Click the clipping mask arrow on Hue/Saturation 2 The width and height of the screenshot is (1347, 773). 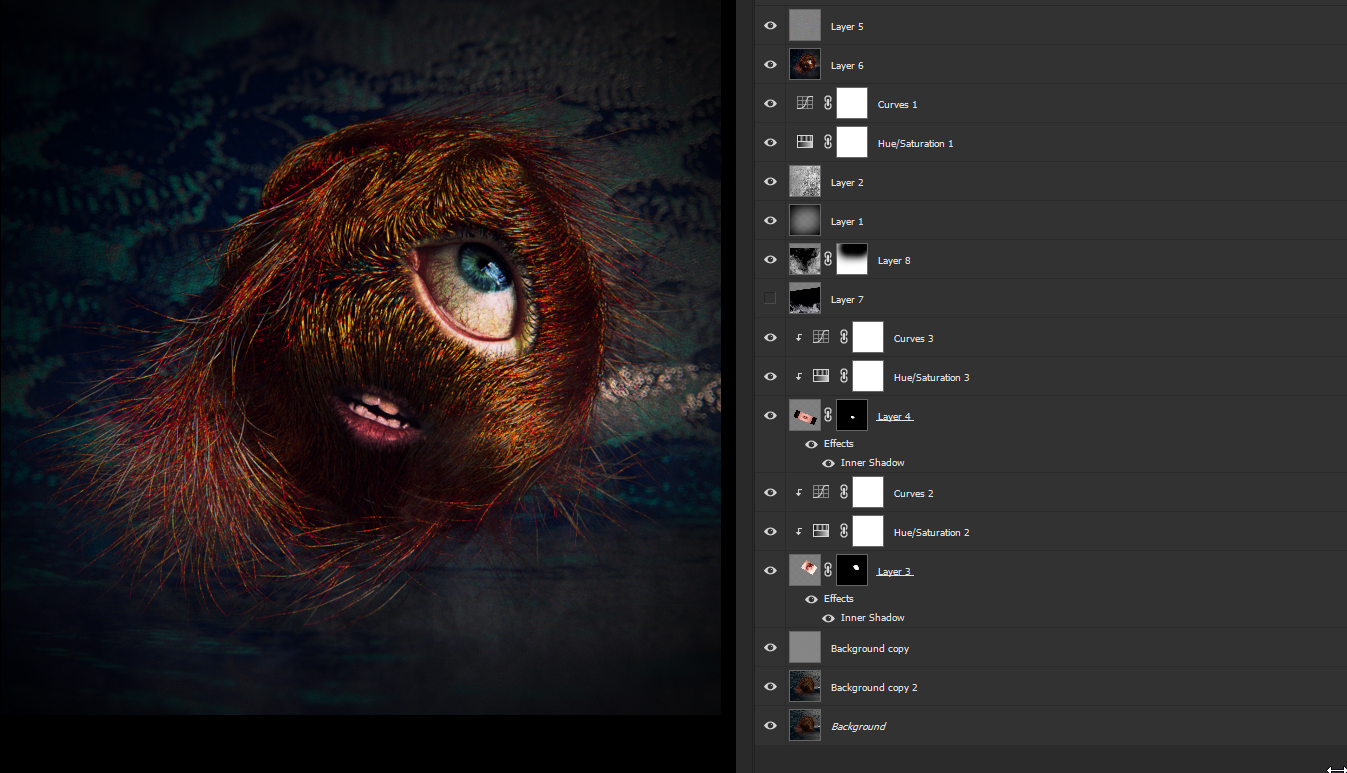click(798, 532)
